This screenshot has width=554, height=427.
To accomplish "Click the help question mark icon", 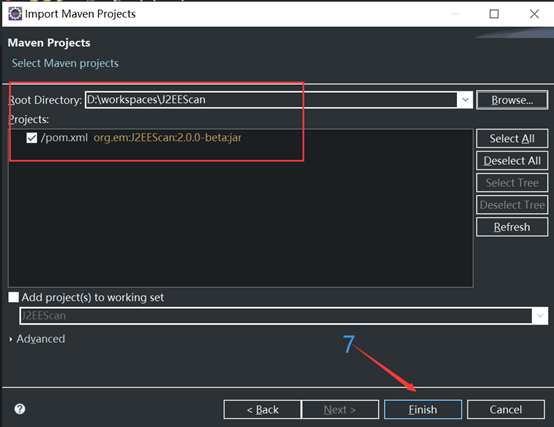I will tap(20, 409).
